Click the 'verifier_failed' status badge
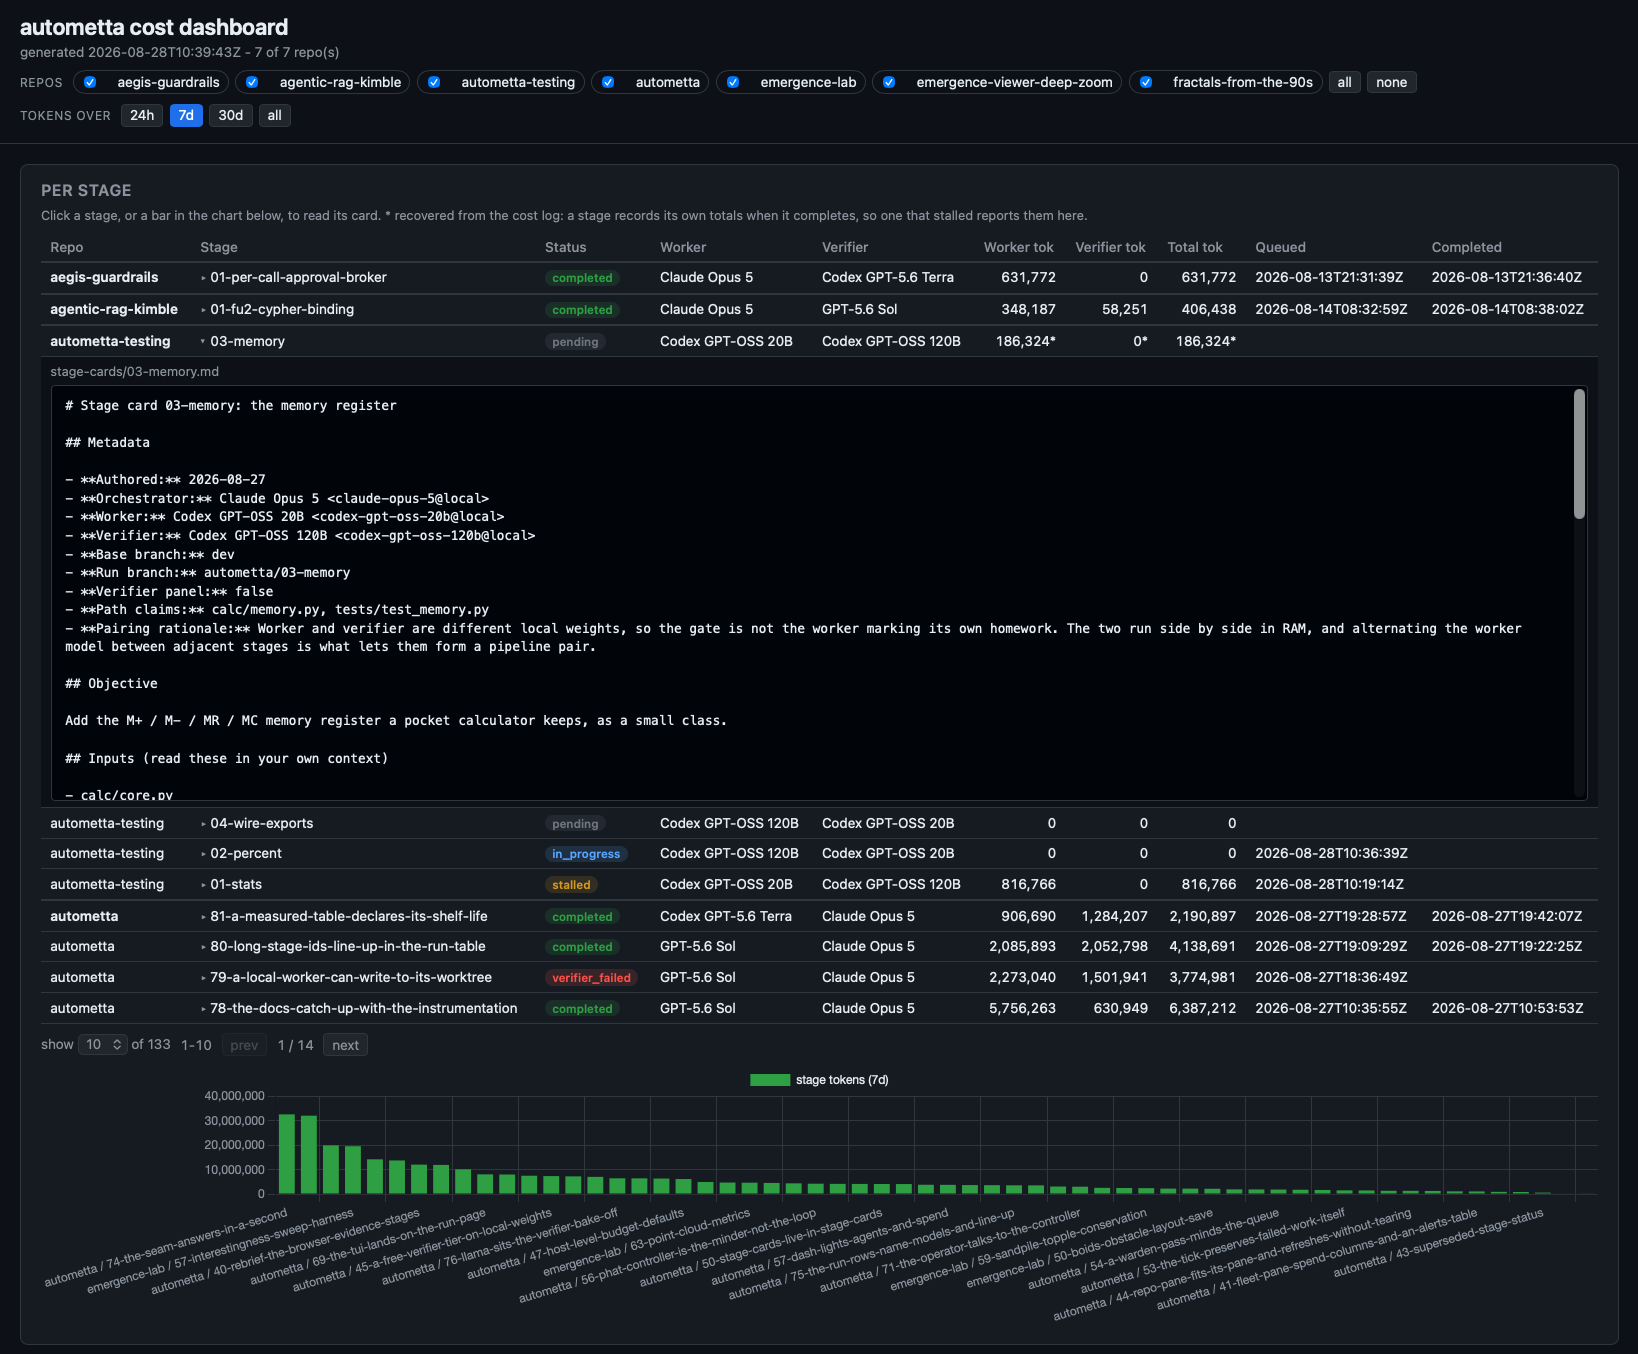 (x=591, y=978)
